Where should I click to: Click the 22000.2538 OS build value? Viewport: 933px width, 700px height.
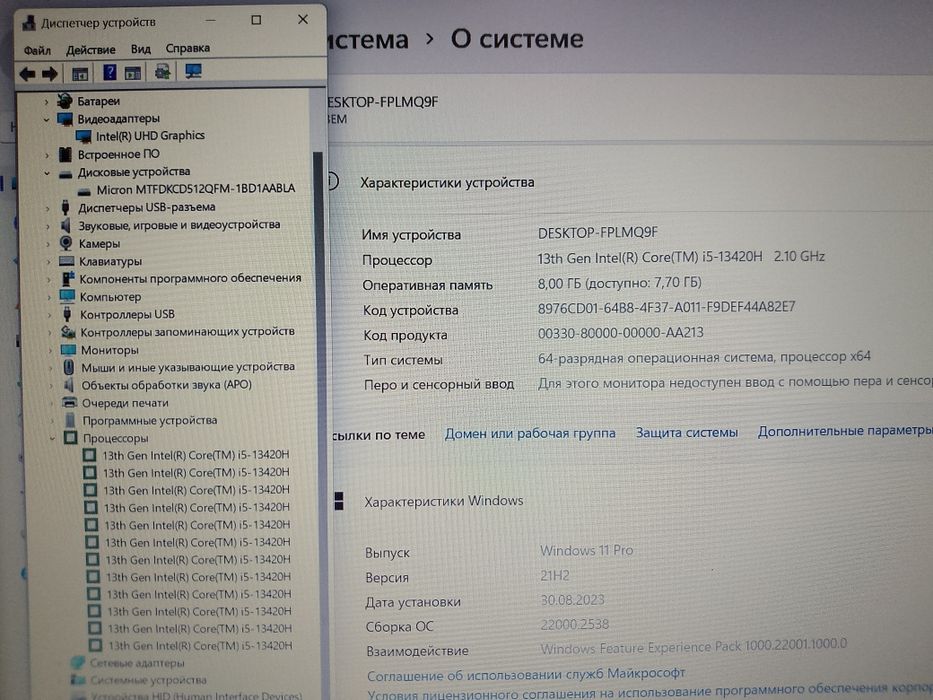tap(575, 624)
